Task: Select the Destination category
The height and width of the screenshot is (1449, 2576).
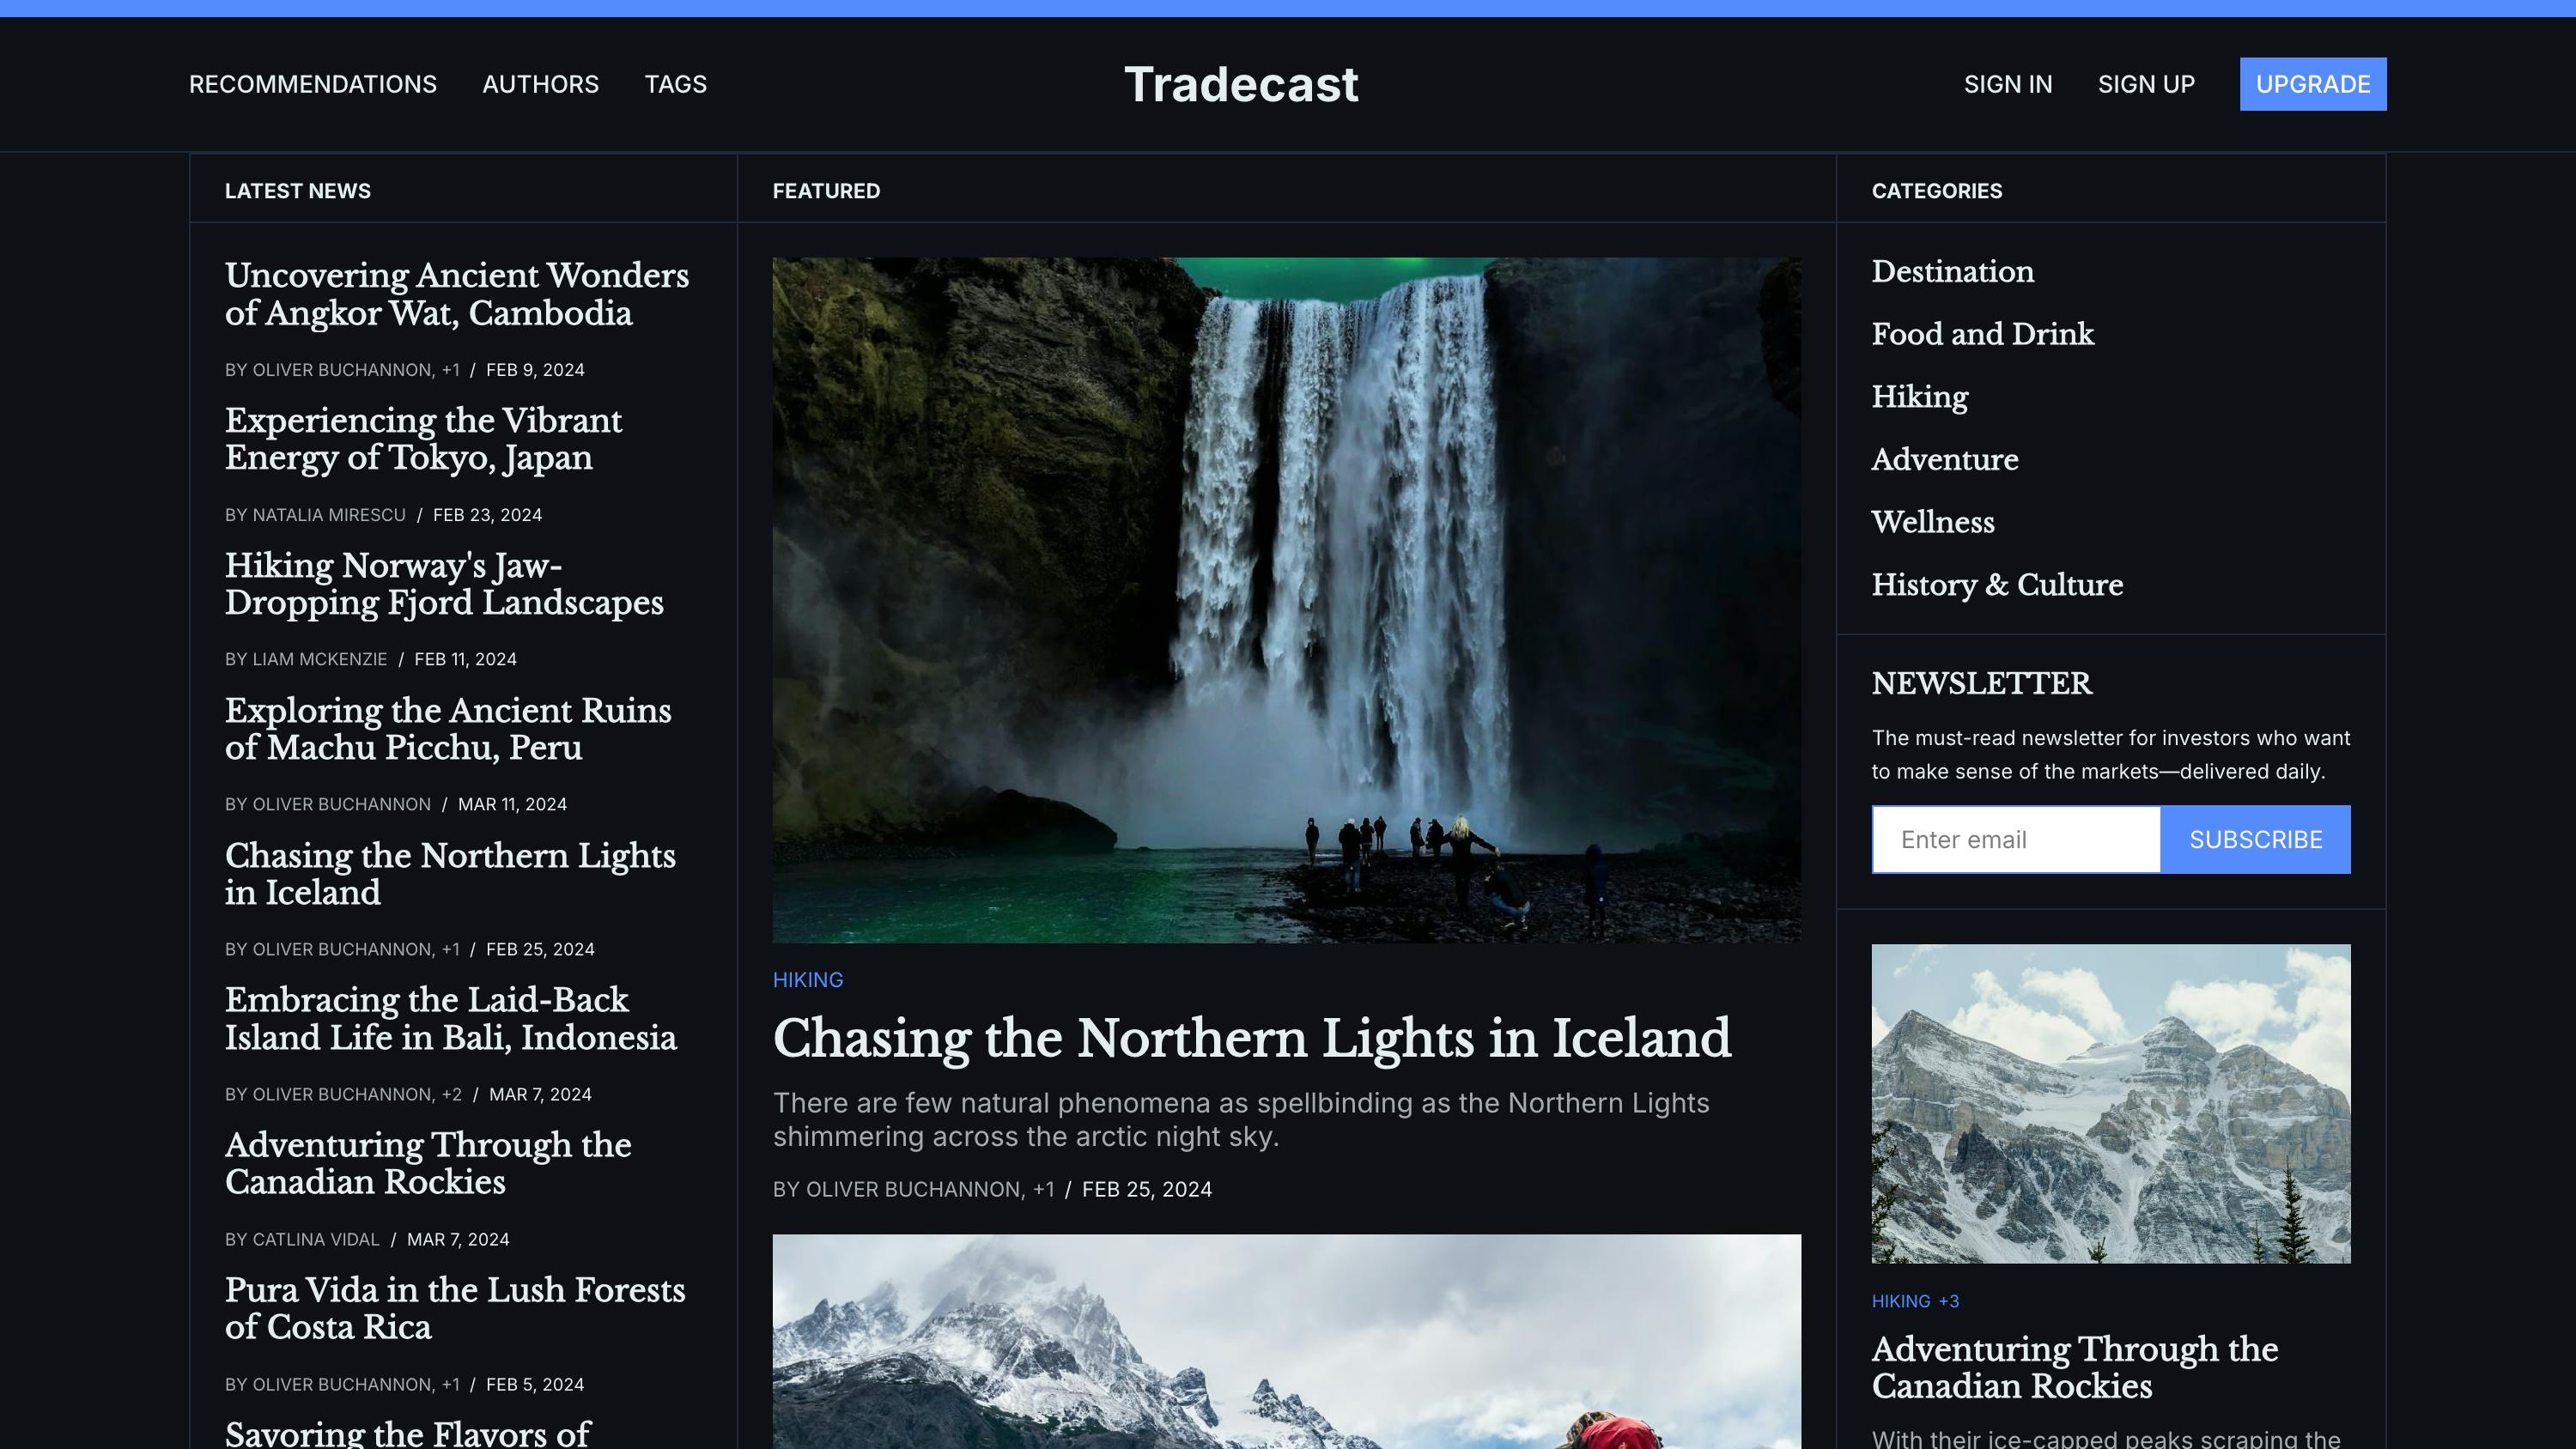Action: [x=1952, y=272]
